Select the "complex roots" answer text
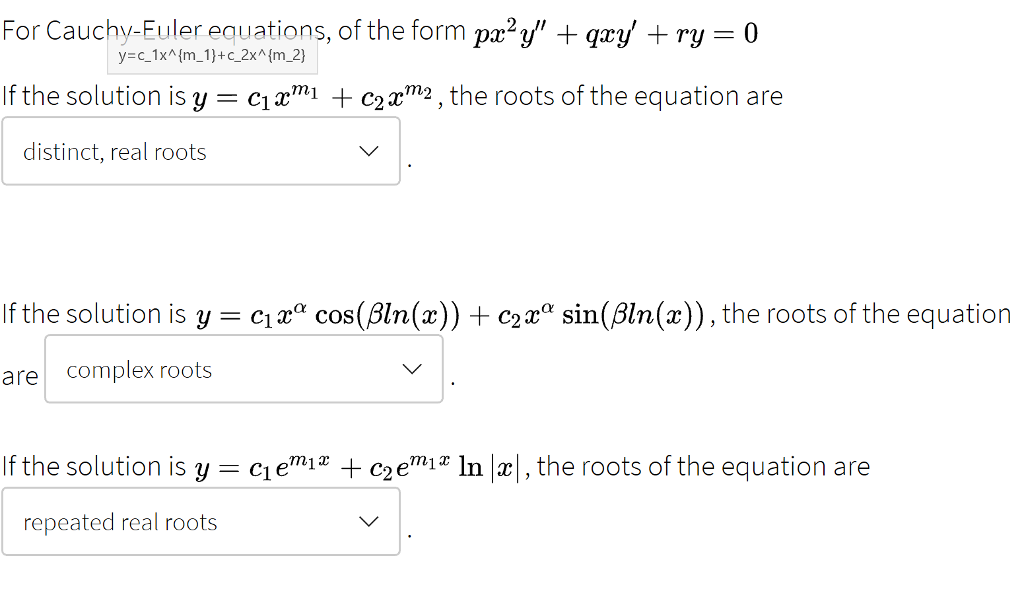This screenshot has width=1024, height=593. [x=137, y=369]
